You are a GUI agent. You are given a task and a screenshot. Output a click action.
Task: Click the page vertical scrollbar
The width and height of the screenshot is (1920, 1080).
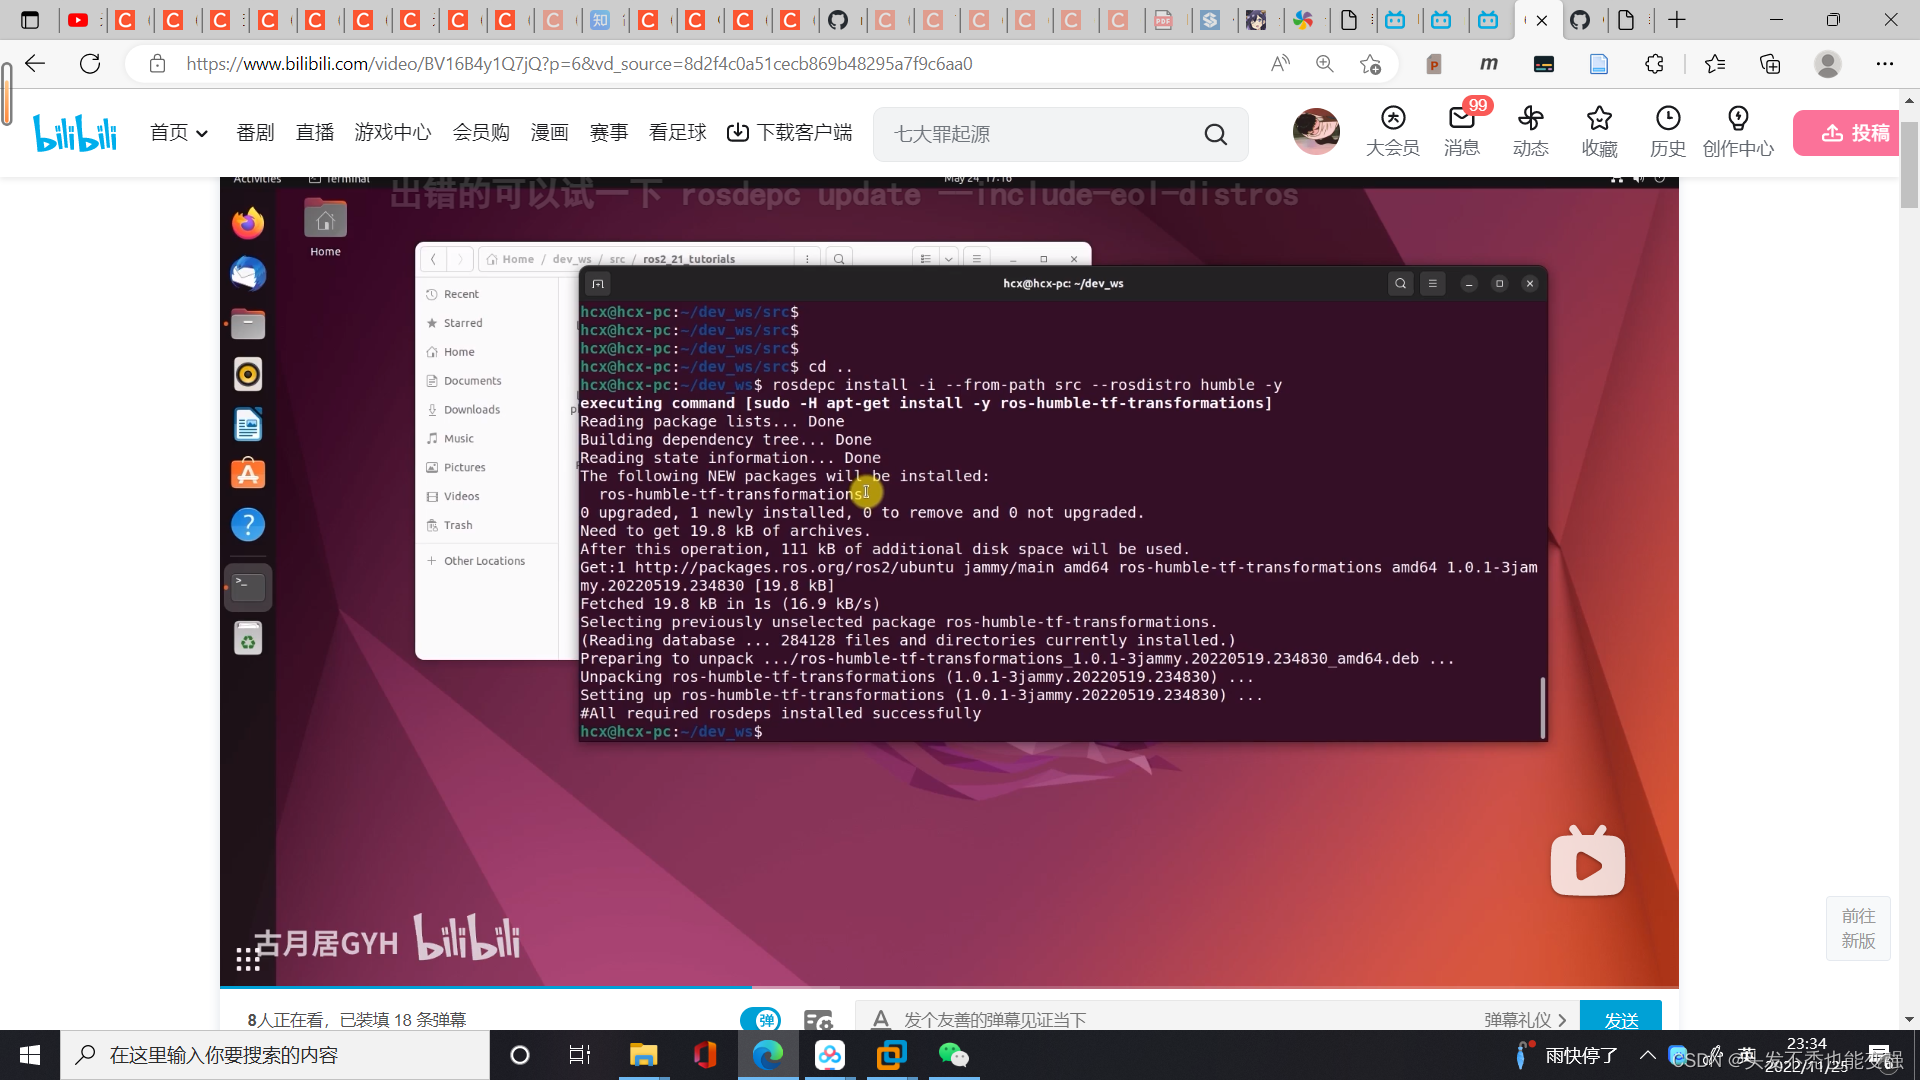[x=1909, y=165]
